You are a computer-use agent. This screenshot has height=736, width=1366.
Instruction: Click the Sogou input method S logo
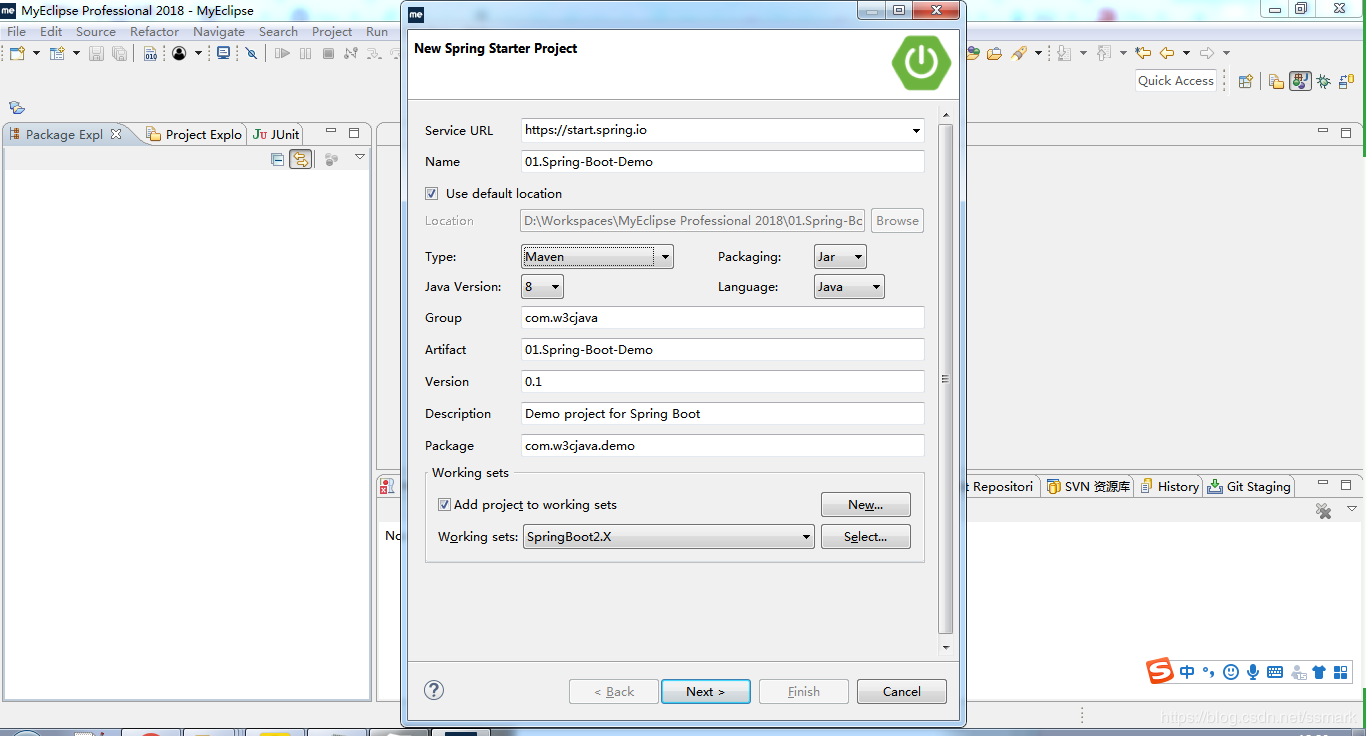tap(1160, 671)
